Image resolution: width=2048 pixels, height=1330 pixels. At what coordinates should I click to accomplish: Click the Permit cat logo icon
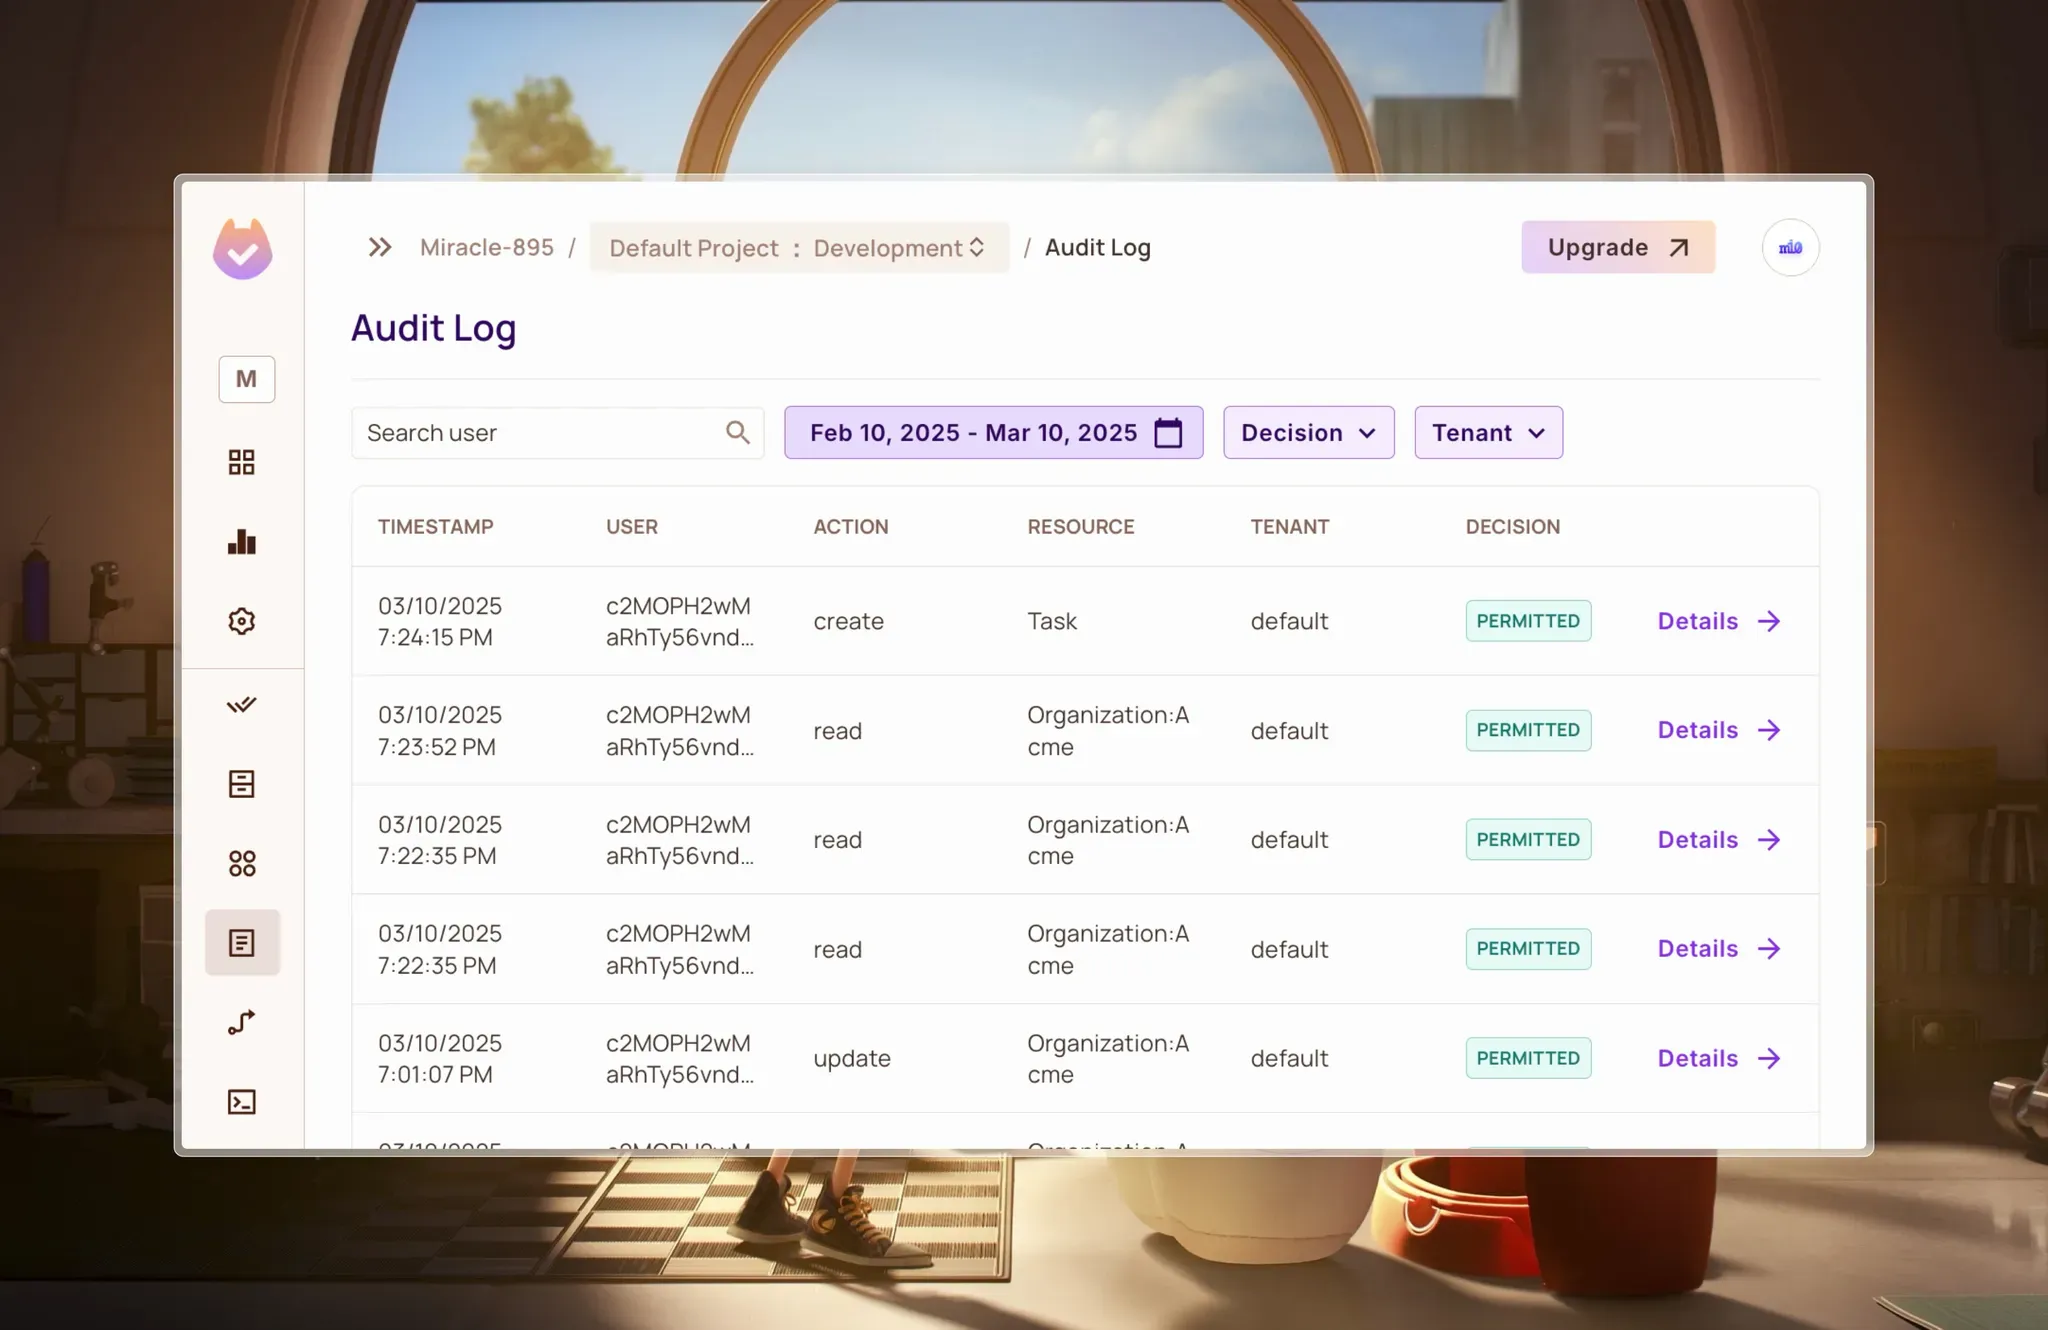point(242,249)
